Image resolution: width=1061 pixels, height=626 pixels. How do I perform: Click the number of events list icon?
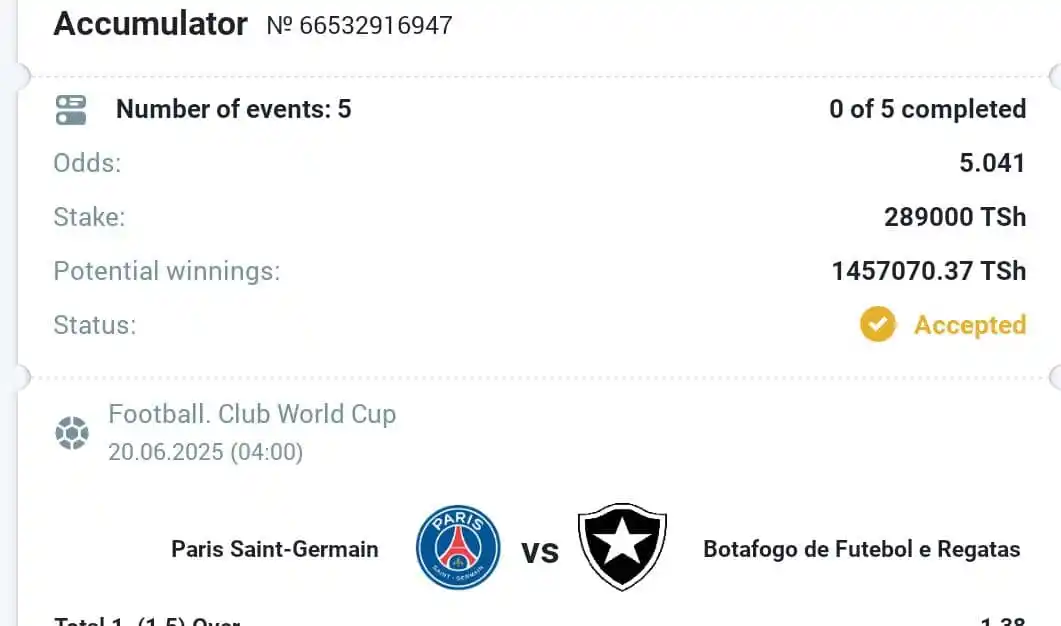[x=71, y=110]
